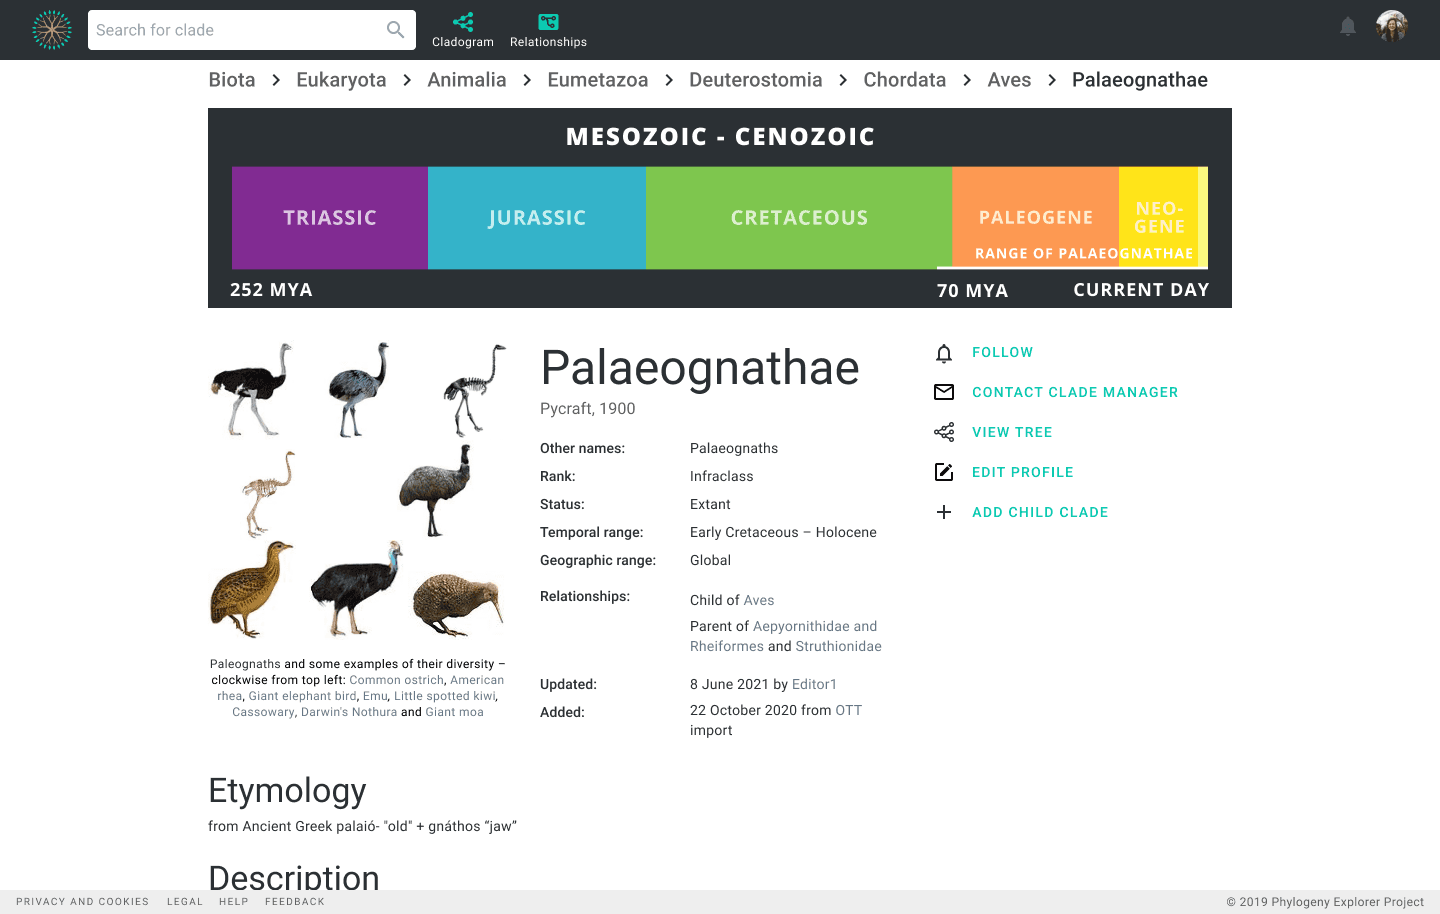Focus the Search for clade field
Image resolution: width=1440 pixels, height=914 pixels.
coord(237,30)
